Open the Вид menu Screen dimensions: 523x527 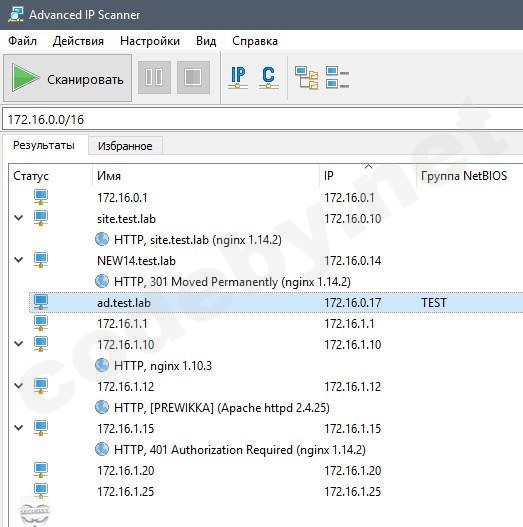(x=206, y=41)
